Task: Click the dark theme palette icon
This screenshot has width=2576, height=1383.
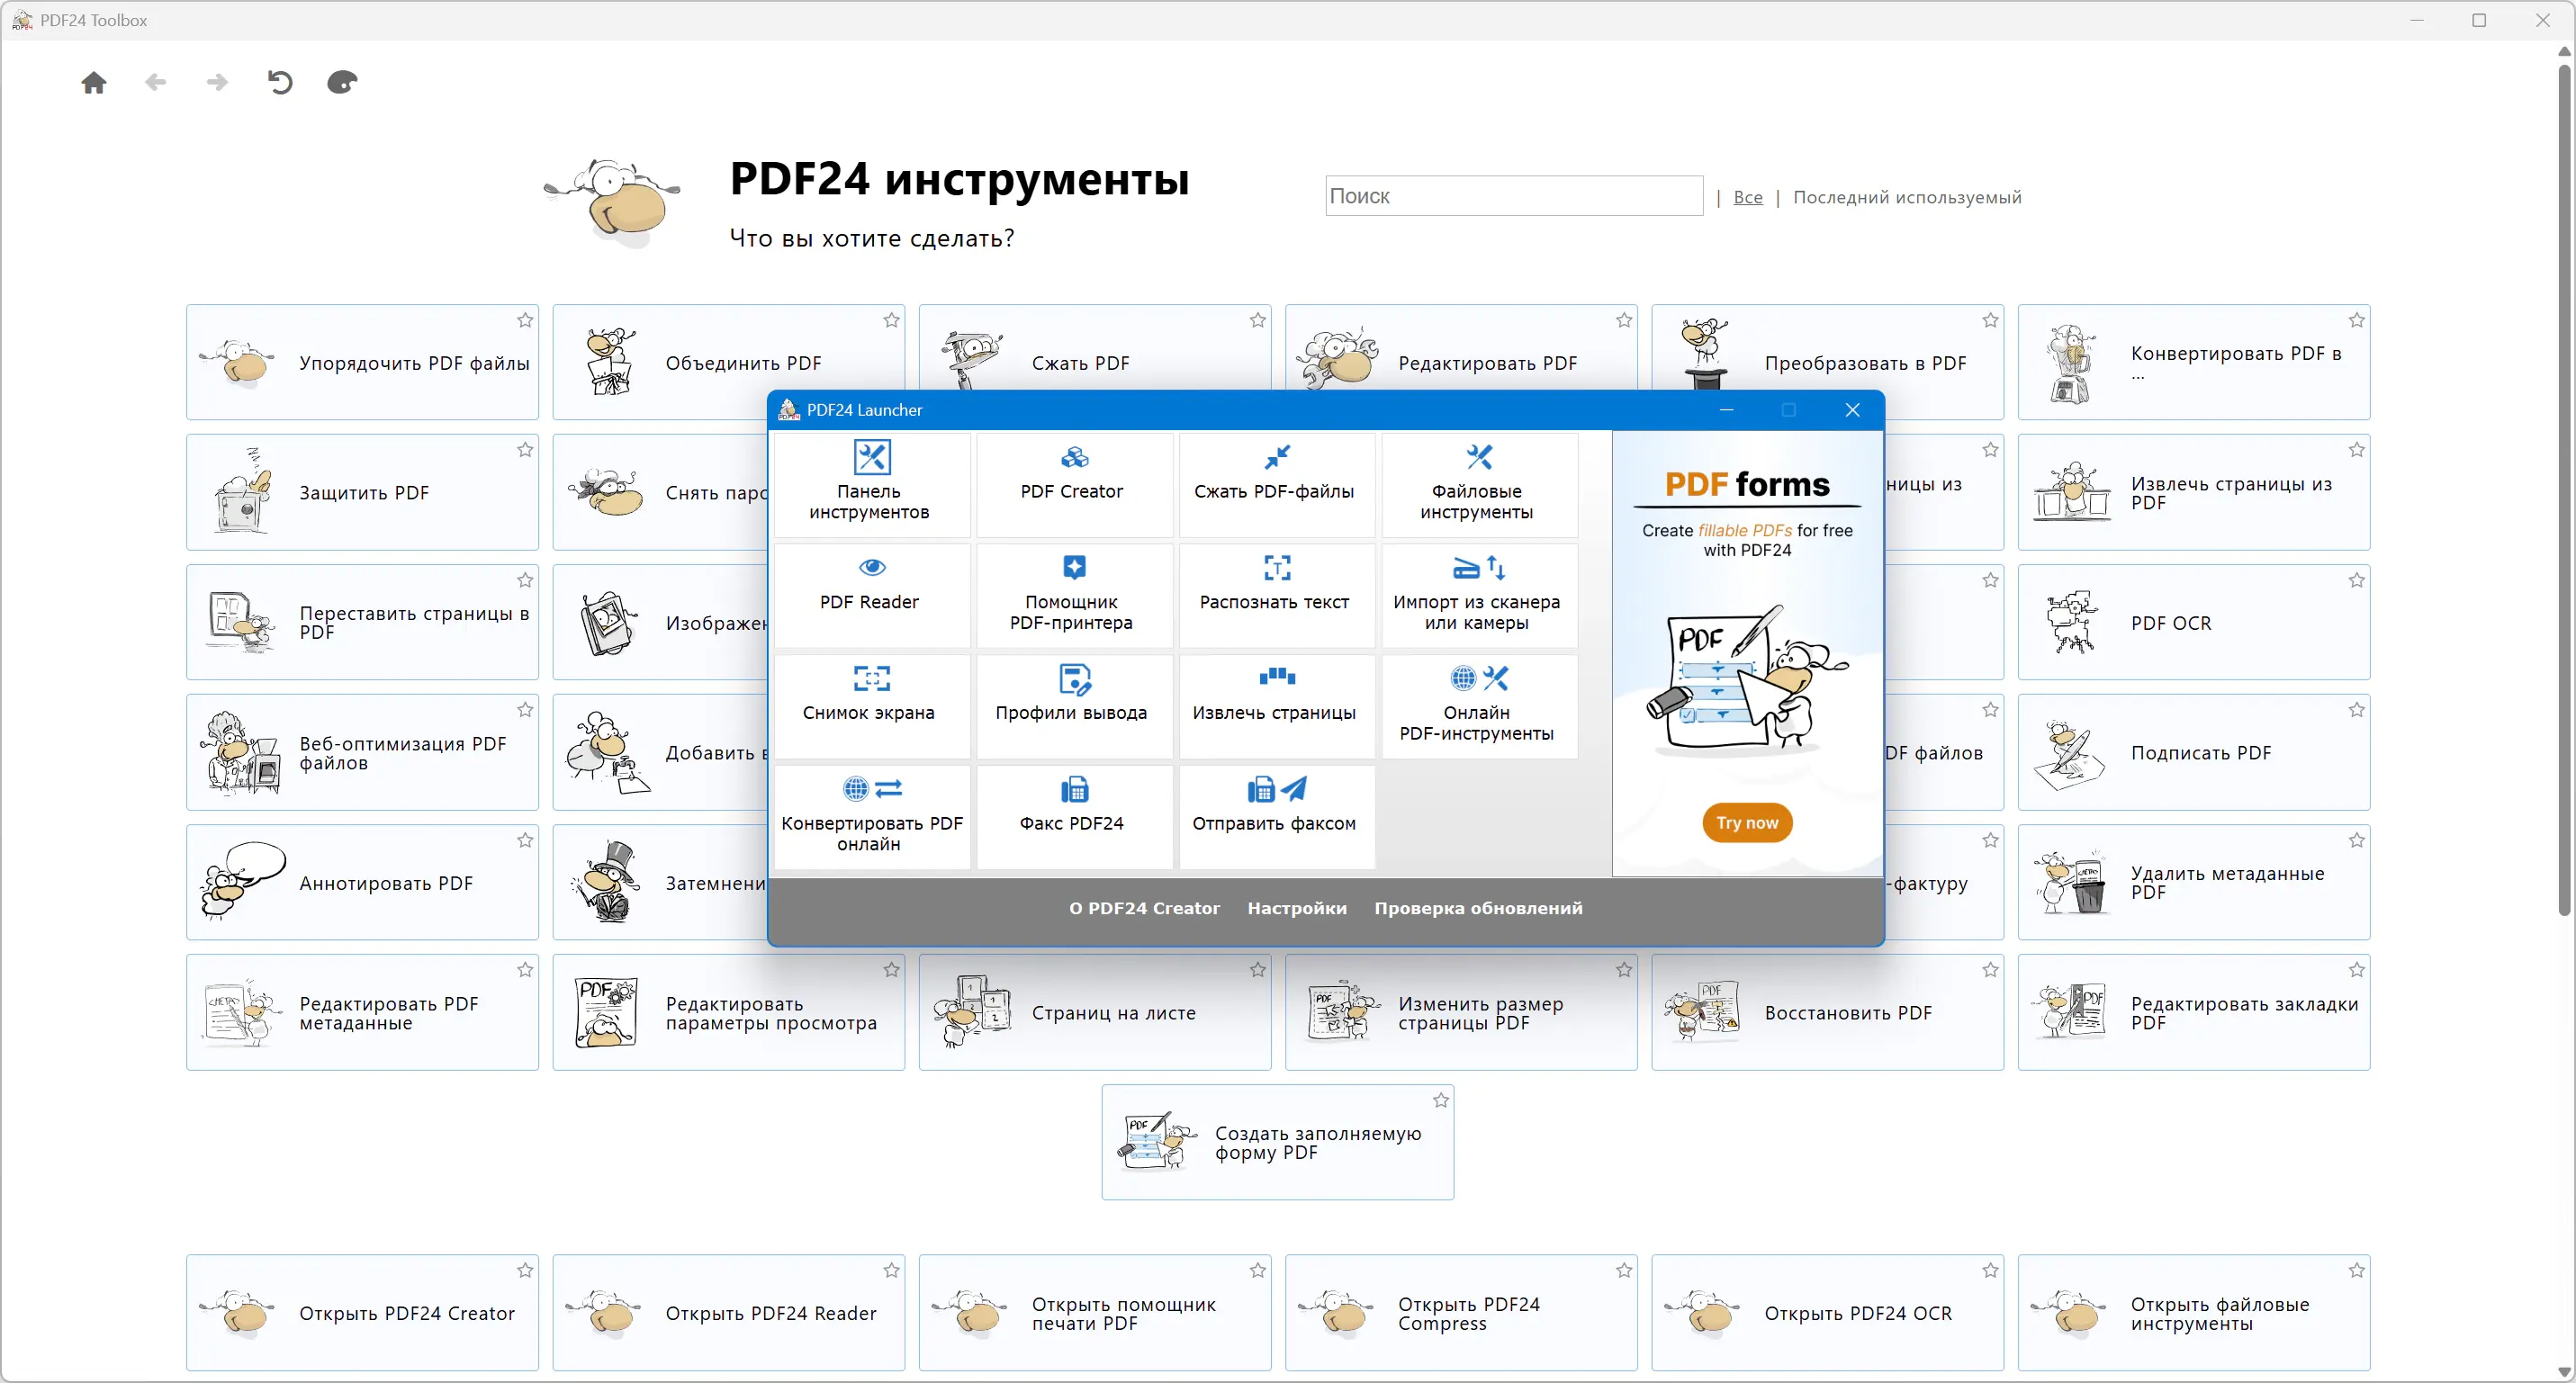Action: 342,83
